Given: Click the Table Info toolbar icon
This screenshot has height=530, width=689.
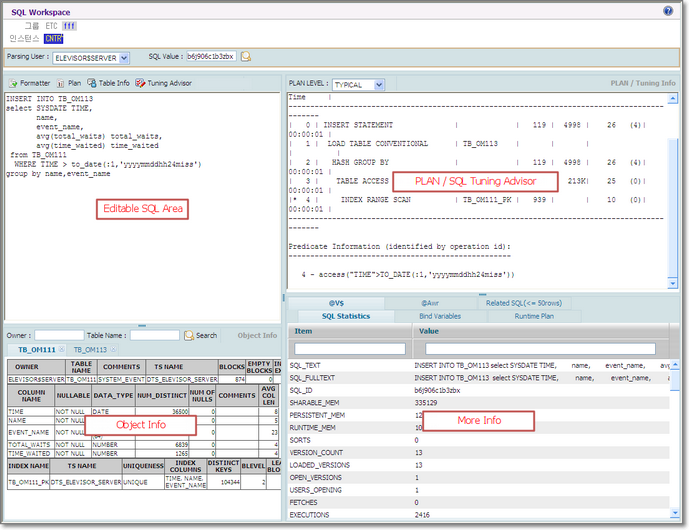Looking at the screenshot, I should coord(91,83).
